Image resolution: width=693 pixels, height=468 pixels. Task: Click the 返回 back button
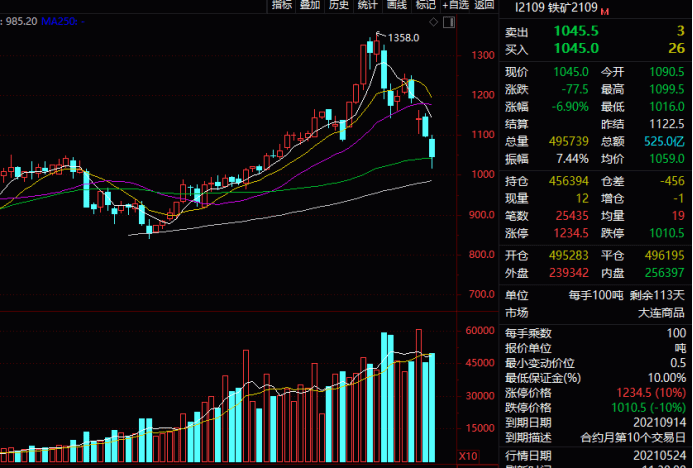point(485,5)
